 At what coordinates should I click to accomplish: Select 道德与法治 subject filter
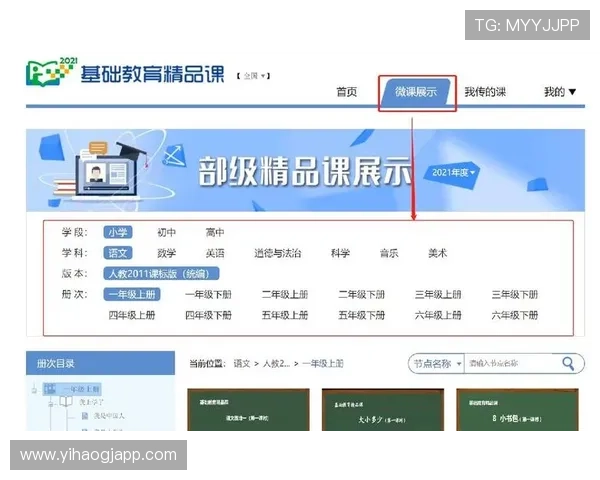pyautogui.click(x=278, y=253)
